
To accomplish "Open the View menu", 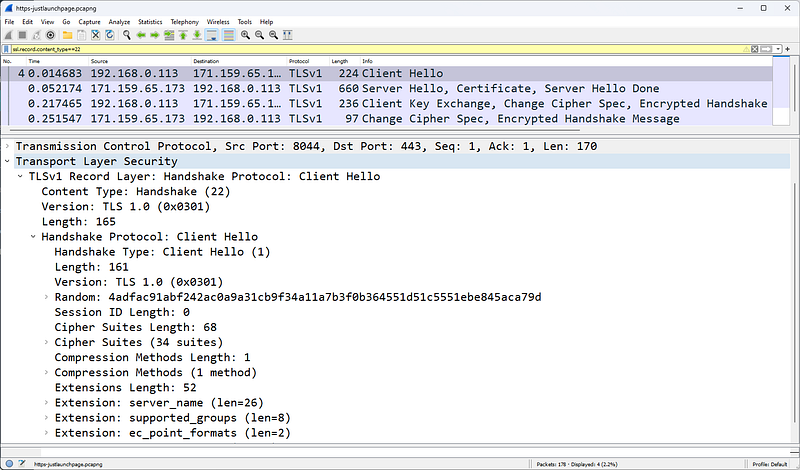I will pos(47,22).
